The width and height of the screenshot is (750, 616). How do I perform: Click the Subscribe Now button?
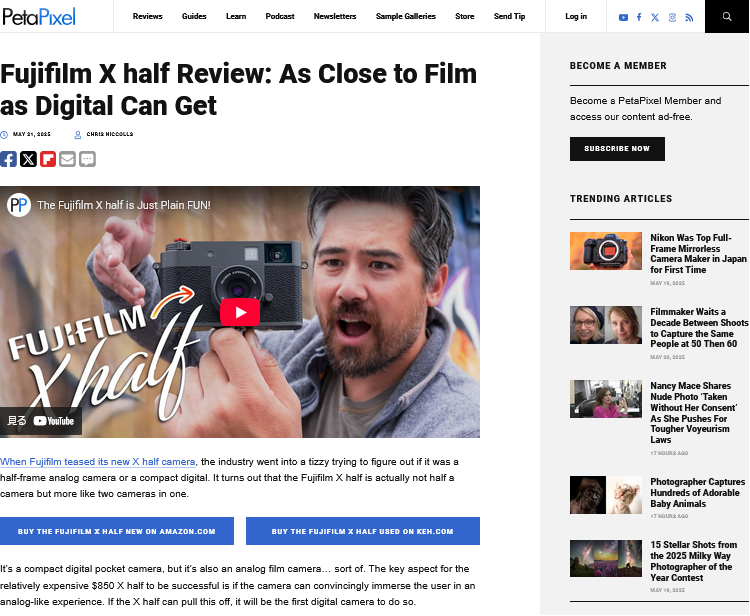coord(617,149)
